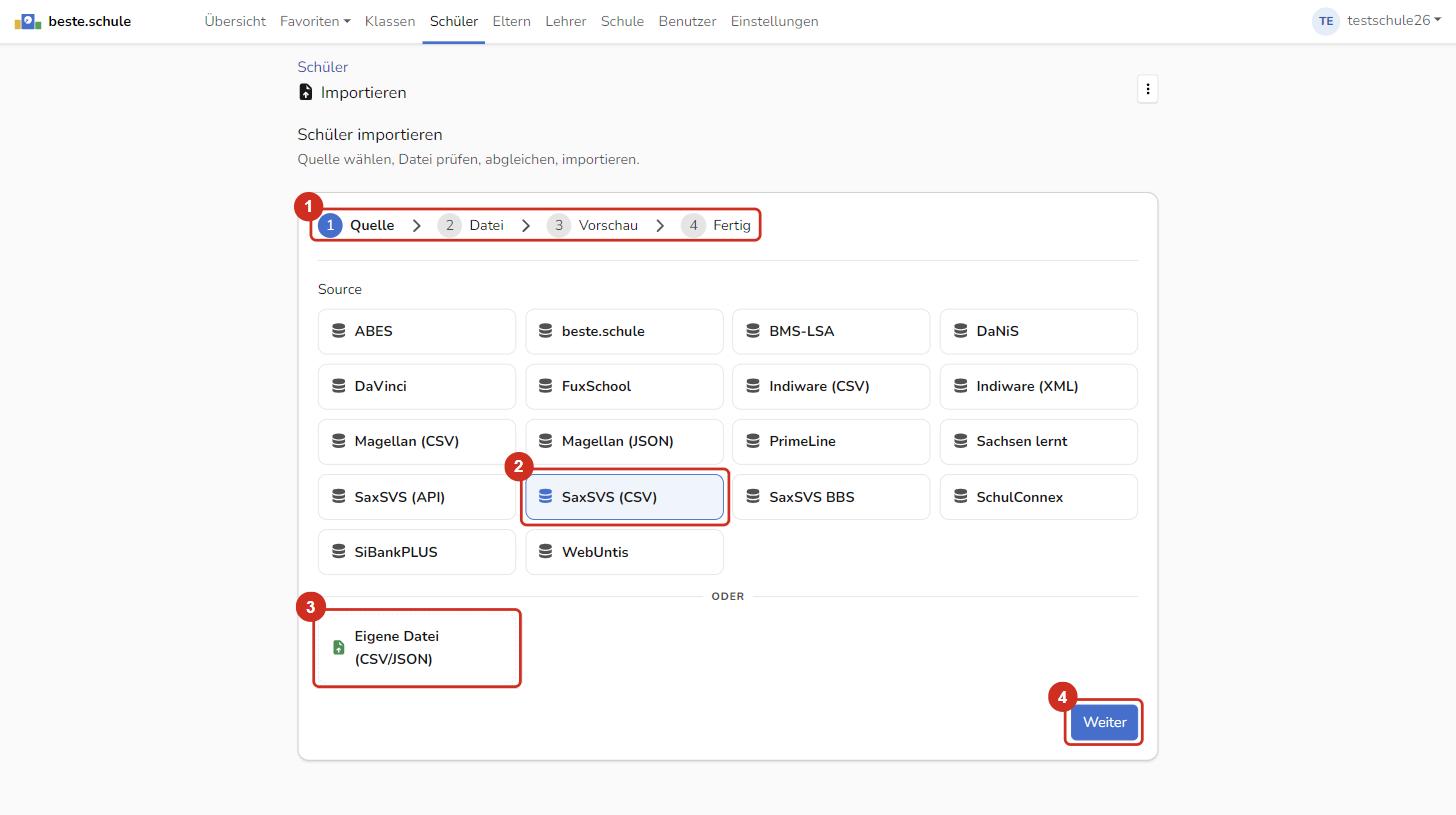Click the database icon beside PrimeLine
1456x815 pixels.
click(x=753, y=441)
